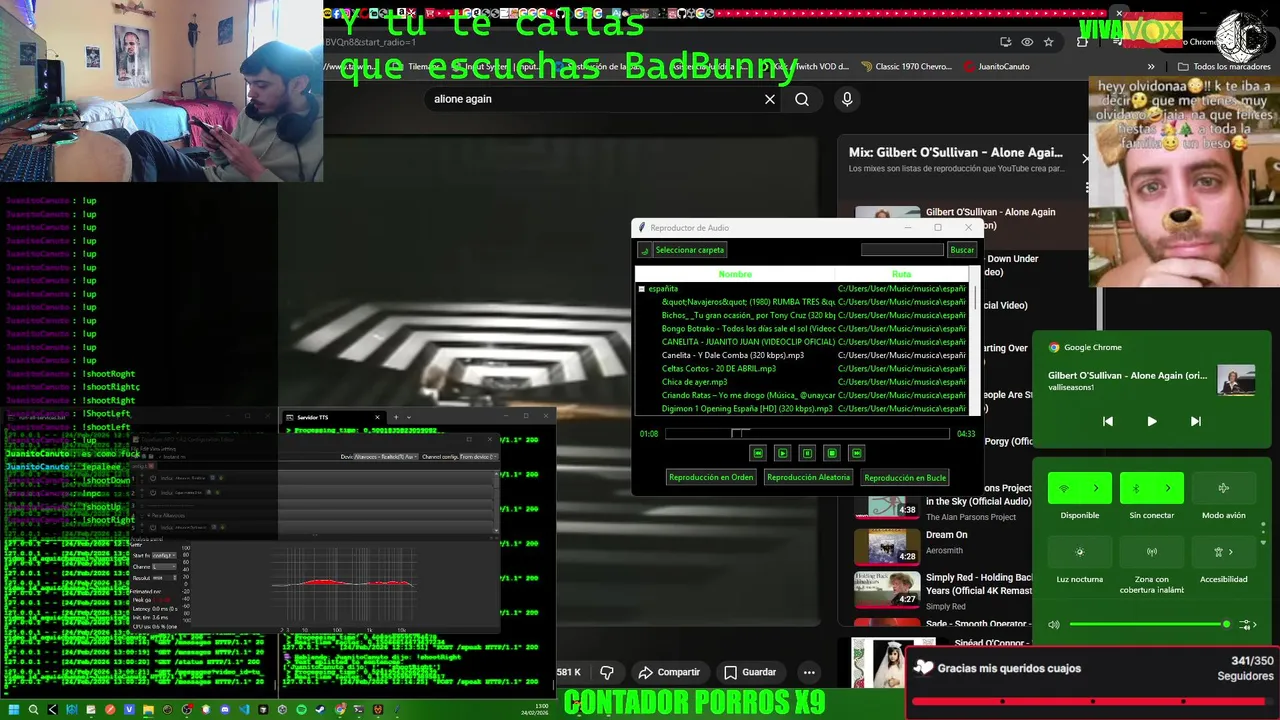Click the folder icon beside Seleccionar carpeta
The width and height of the screenshot is (1280, 720).
(x=645, y=250)
